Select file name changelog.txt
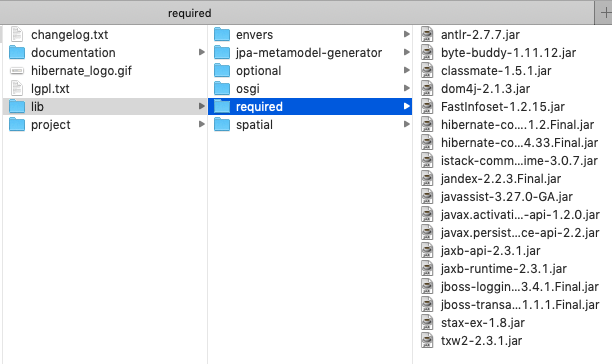612x364 pixels. tap(69, 35)
